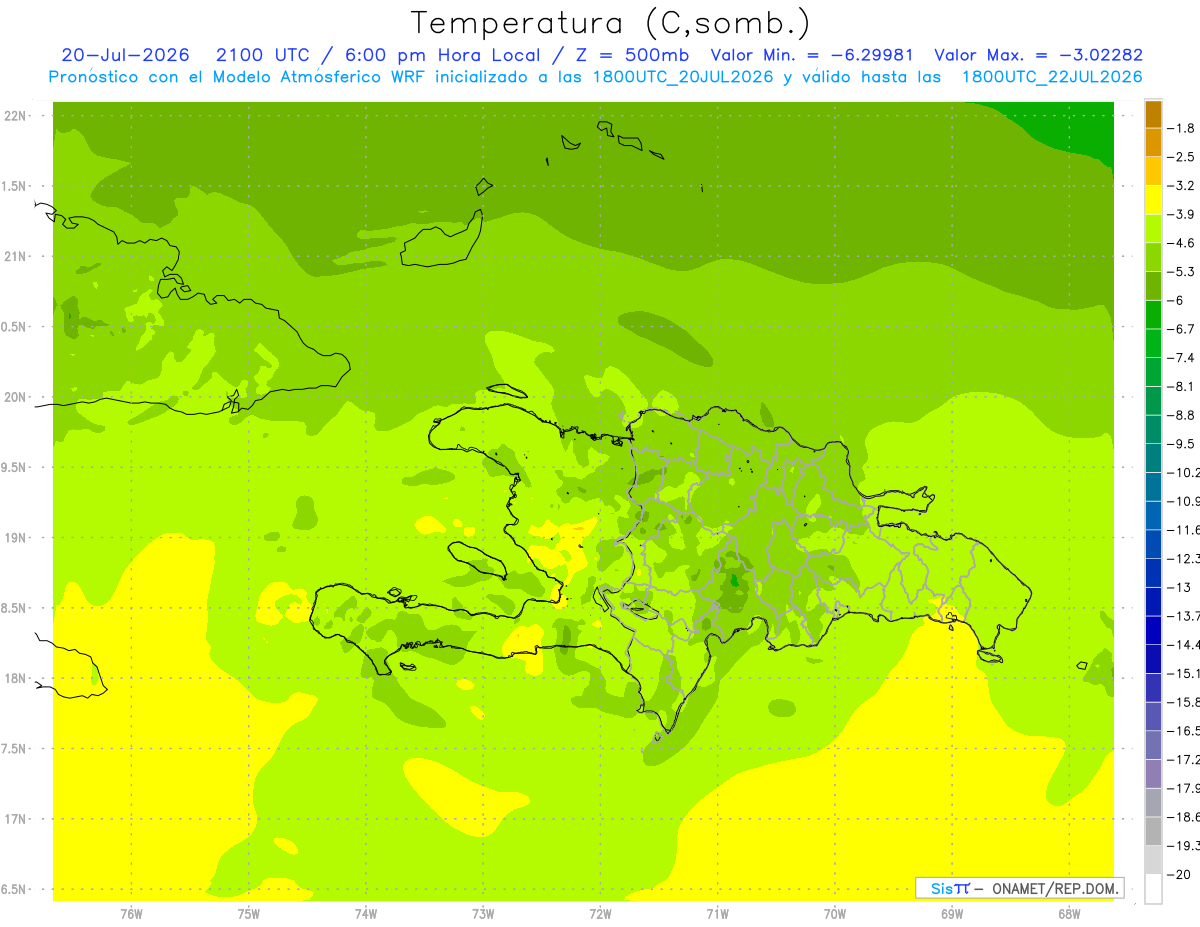Click the '-5.3' colorbar value
1200x927 pixels.
1182,272
